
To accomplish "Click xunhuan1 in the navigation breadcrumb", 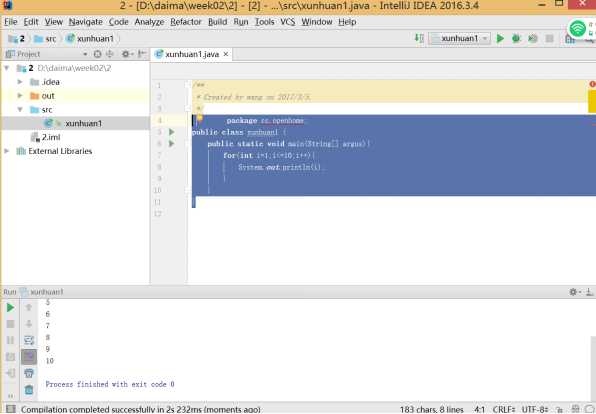I will pos(90,39).
